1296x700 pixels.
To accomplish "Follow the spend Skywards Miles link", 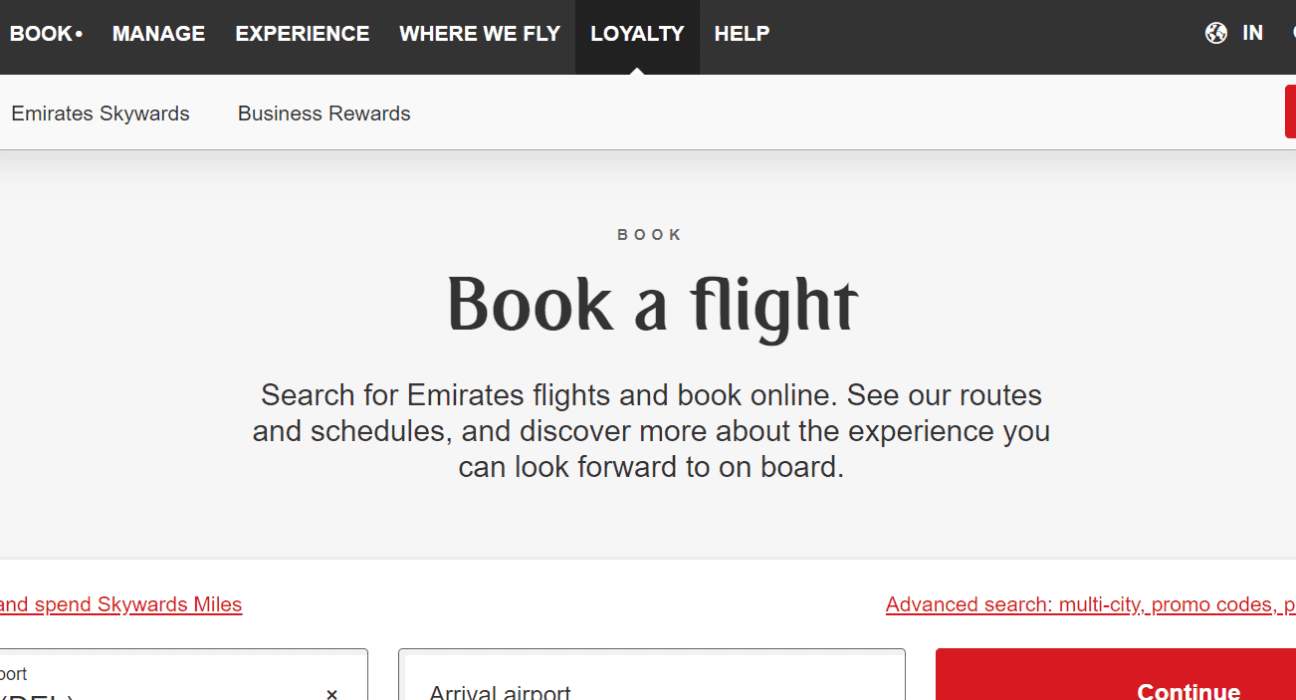I will click(121, 604).
